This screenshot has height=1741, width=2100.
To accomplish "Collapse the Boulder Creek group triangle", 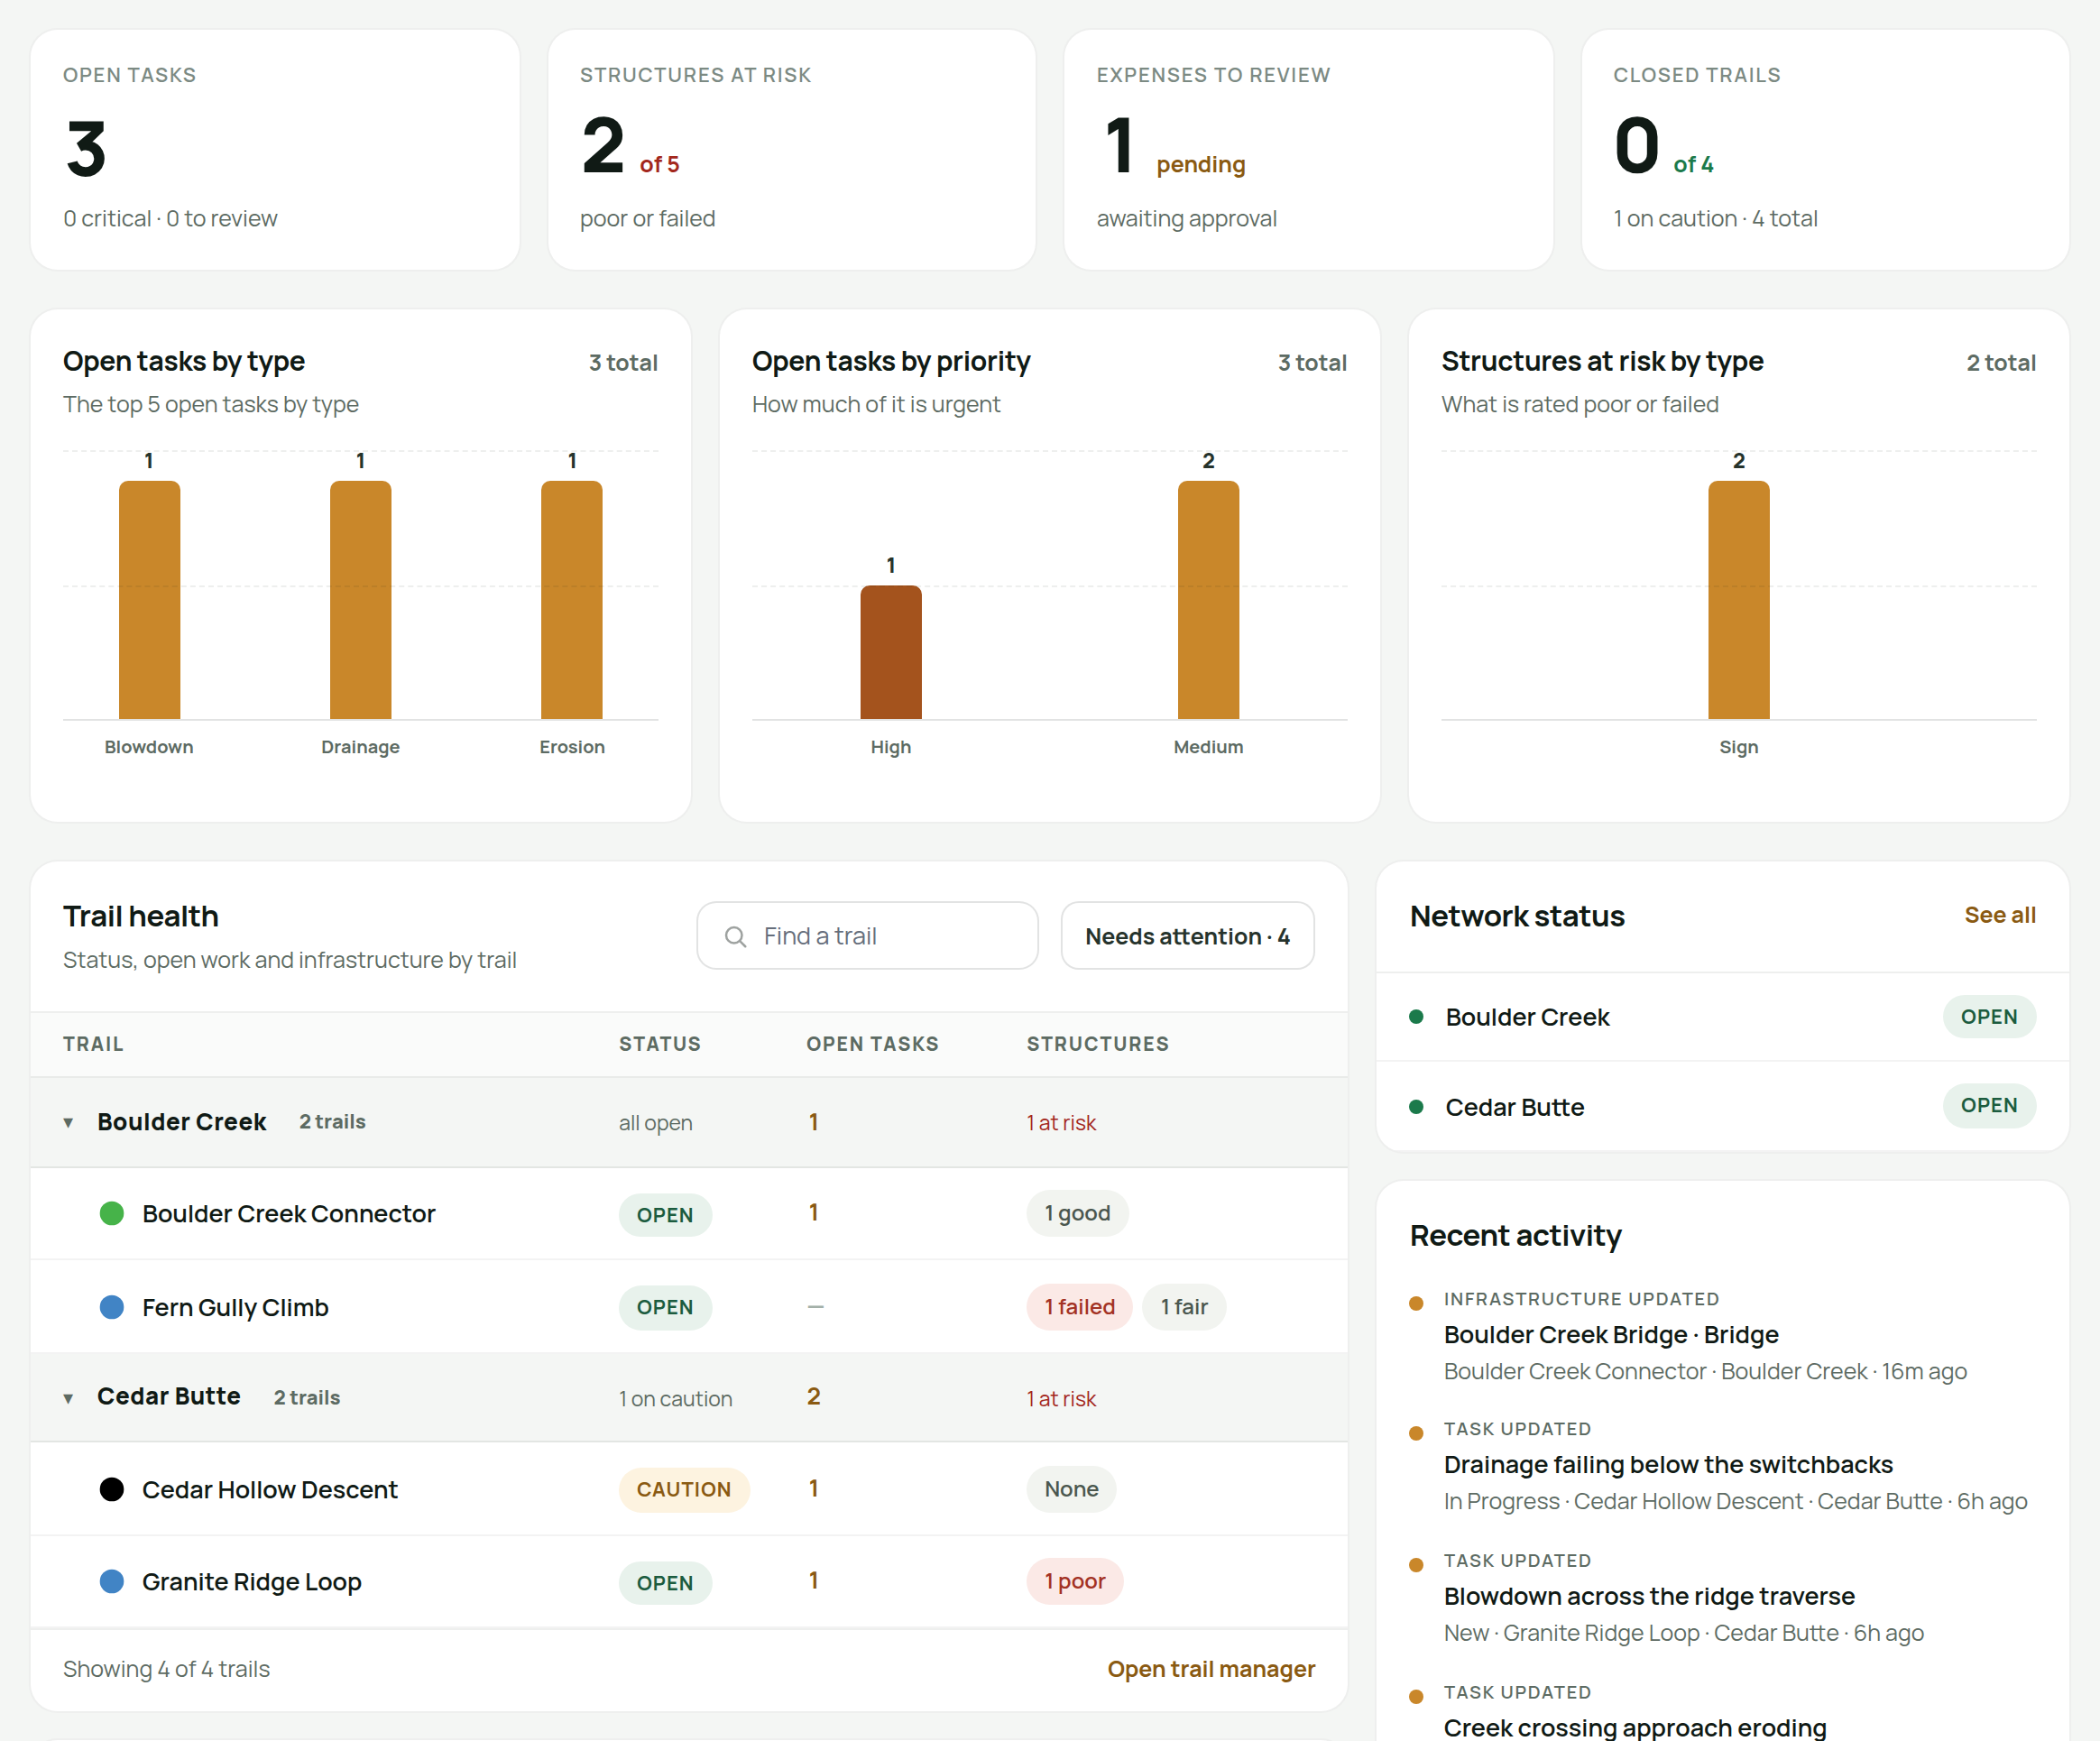I will [x=68, y=1123].
